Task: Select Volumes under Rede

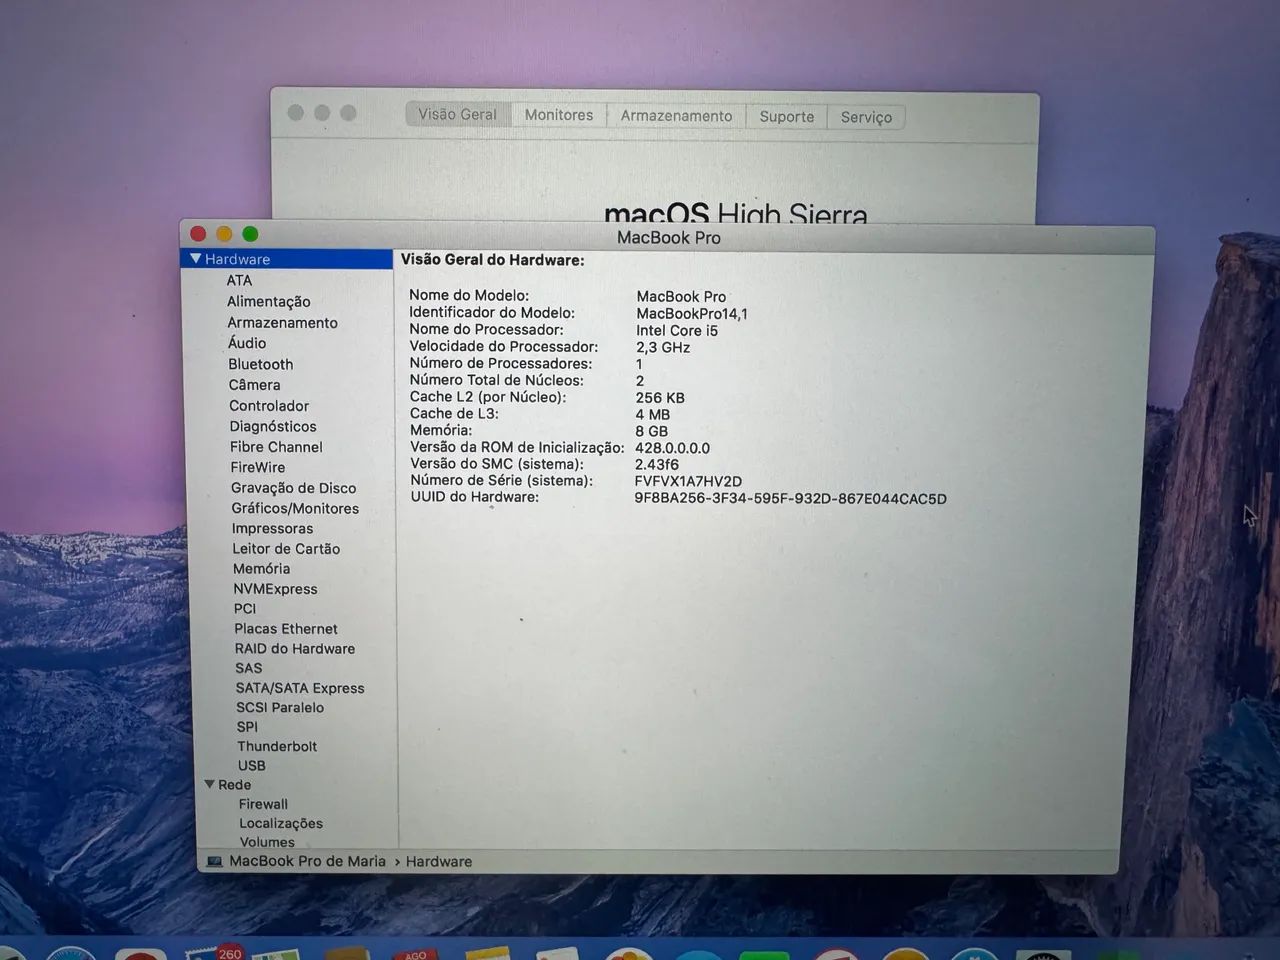Action: coord(267,842)
